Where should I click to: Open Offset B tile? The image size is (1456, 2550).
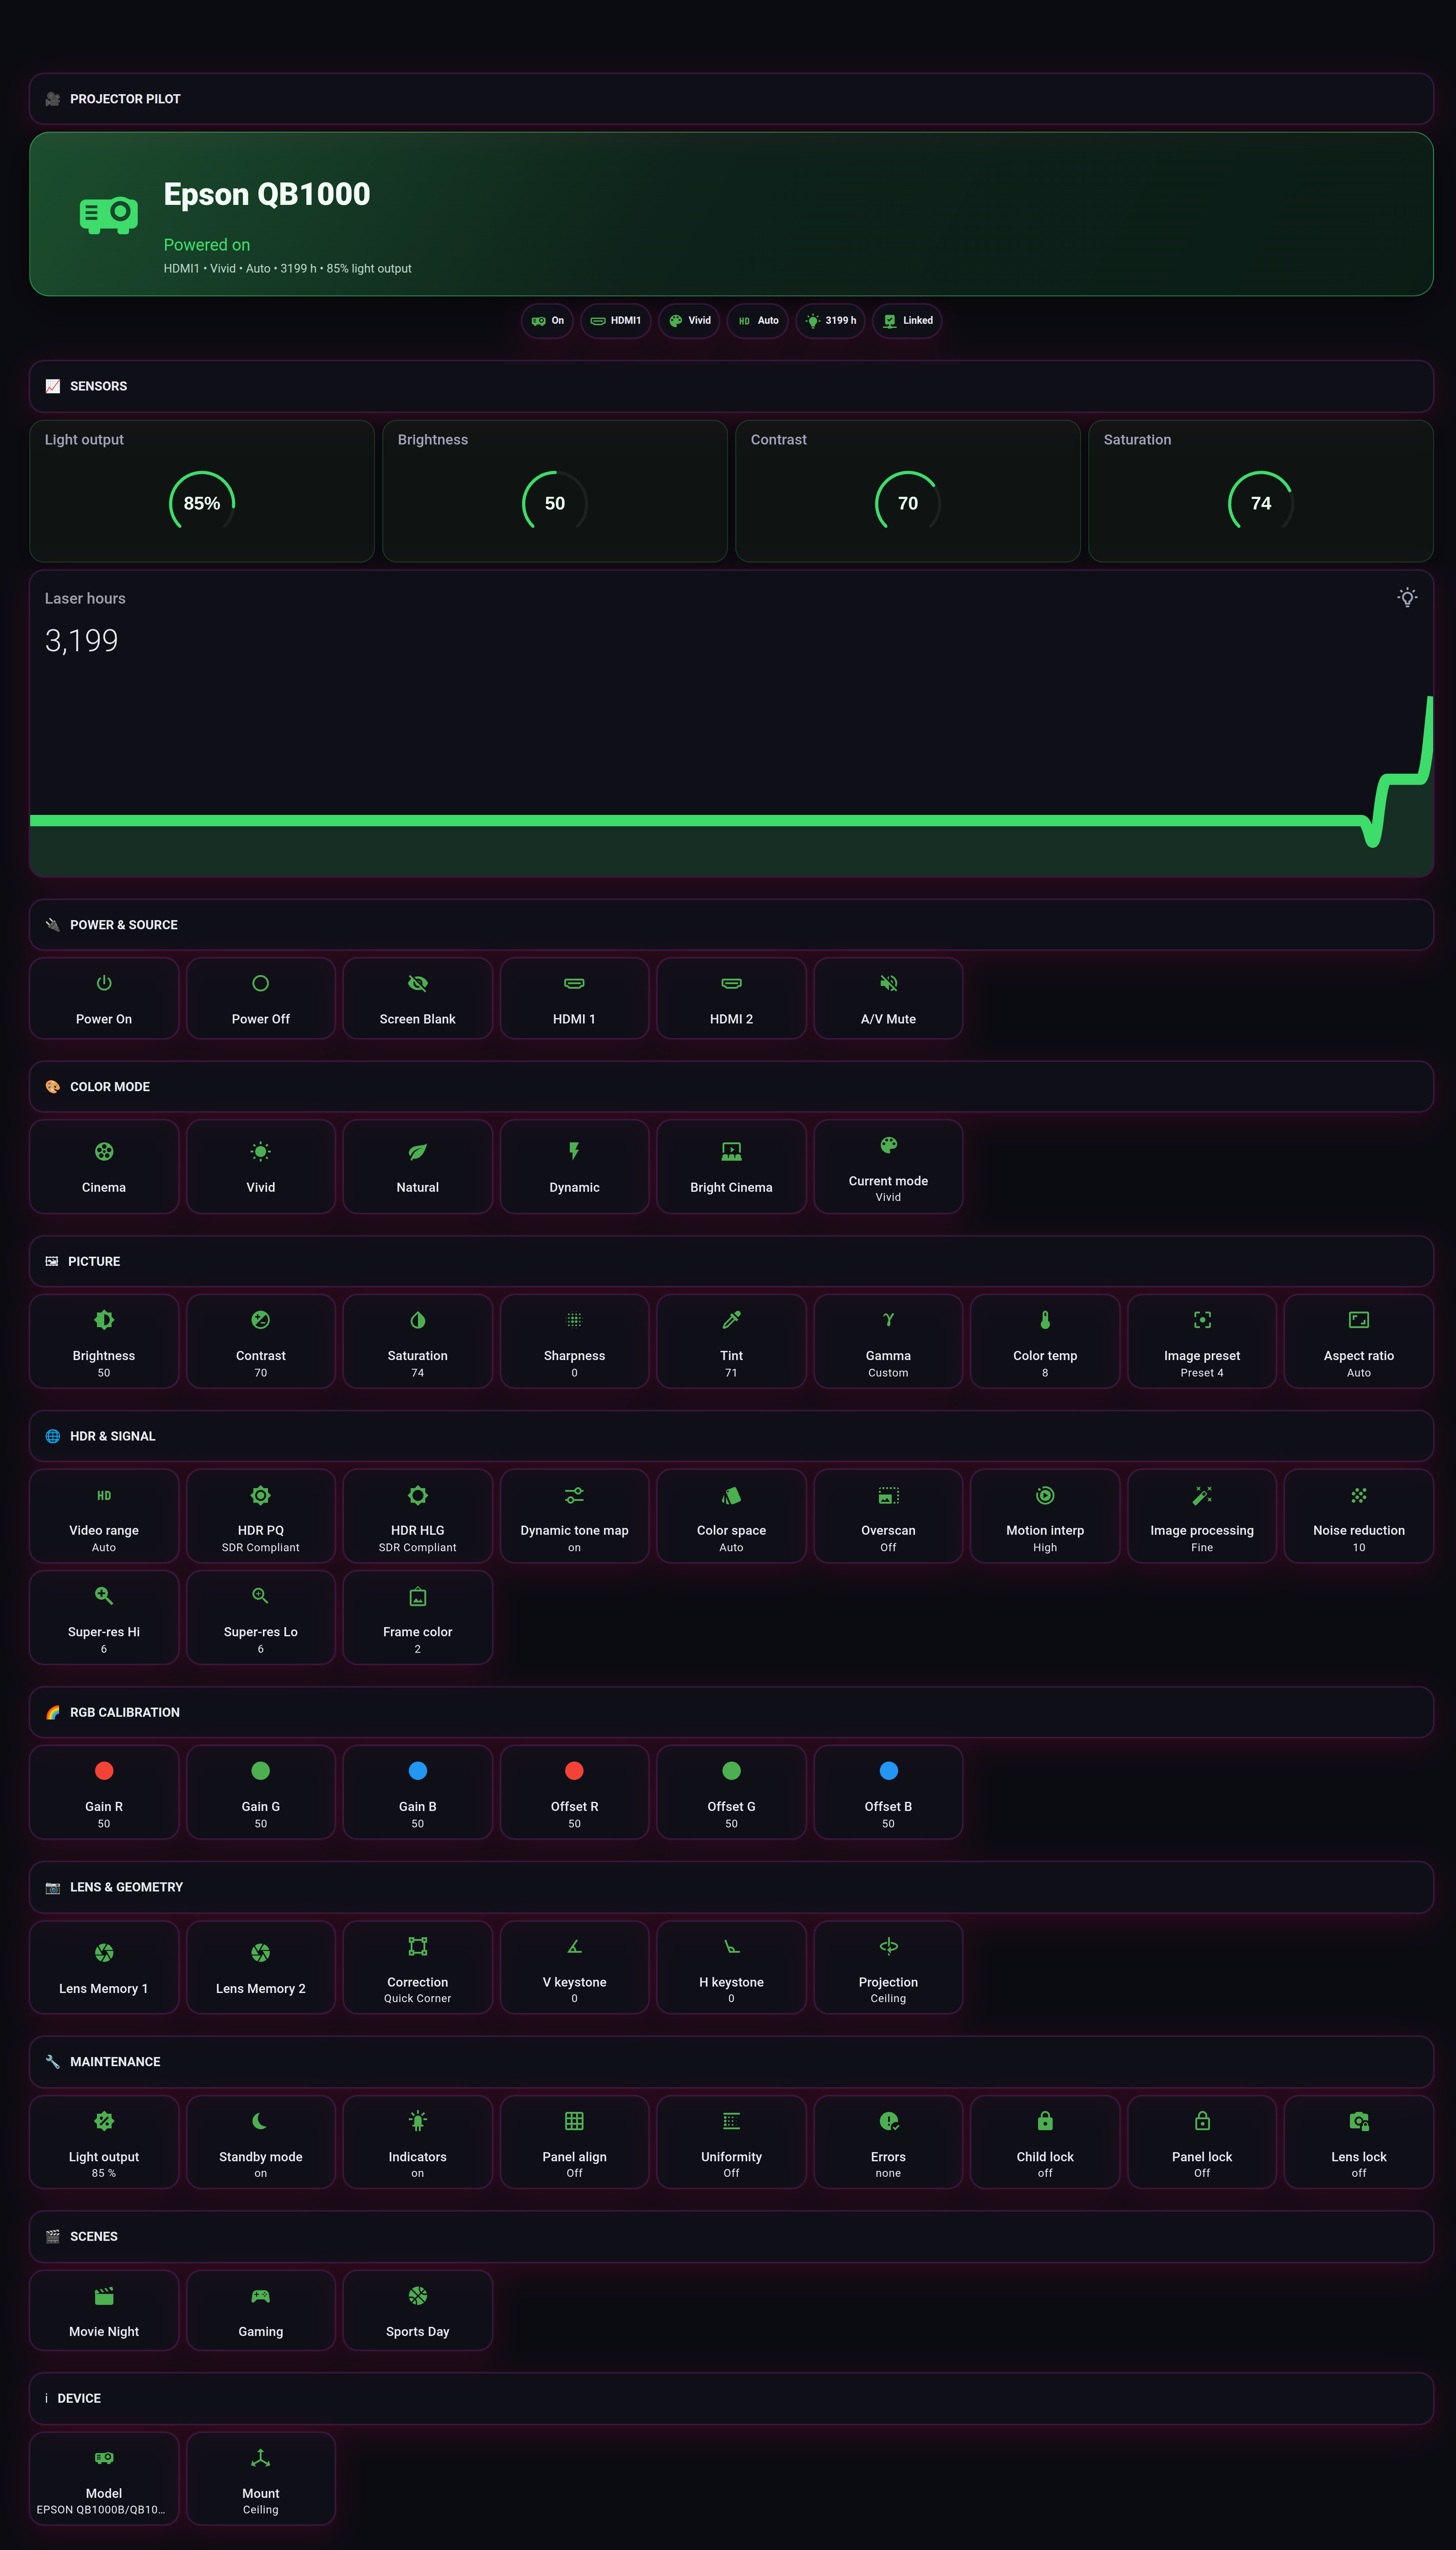click(x=888, y=1792)
